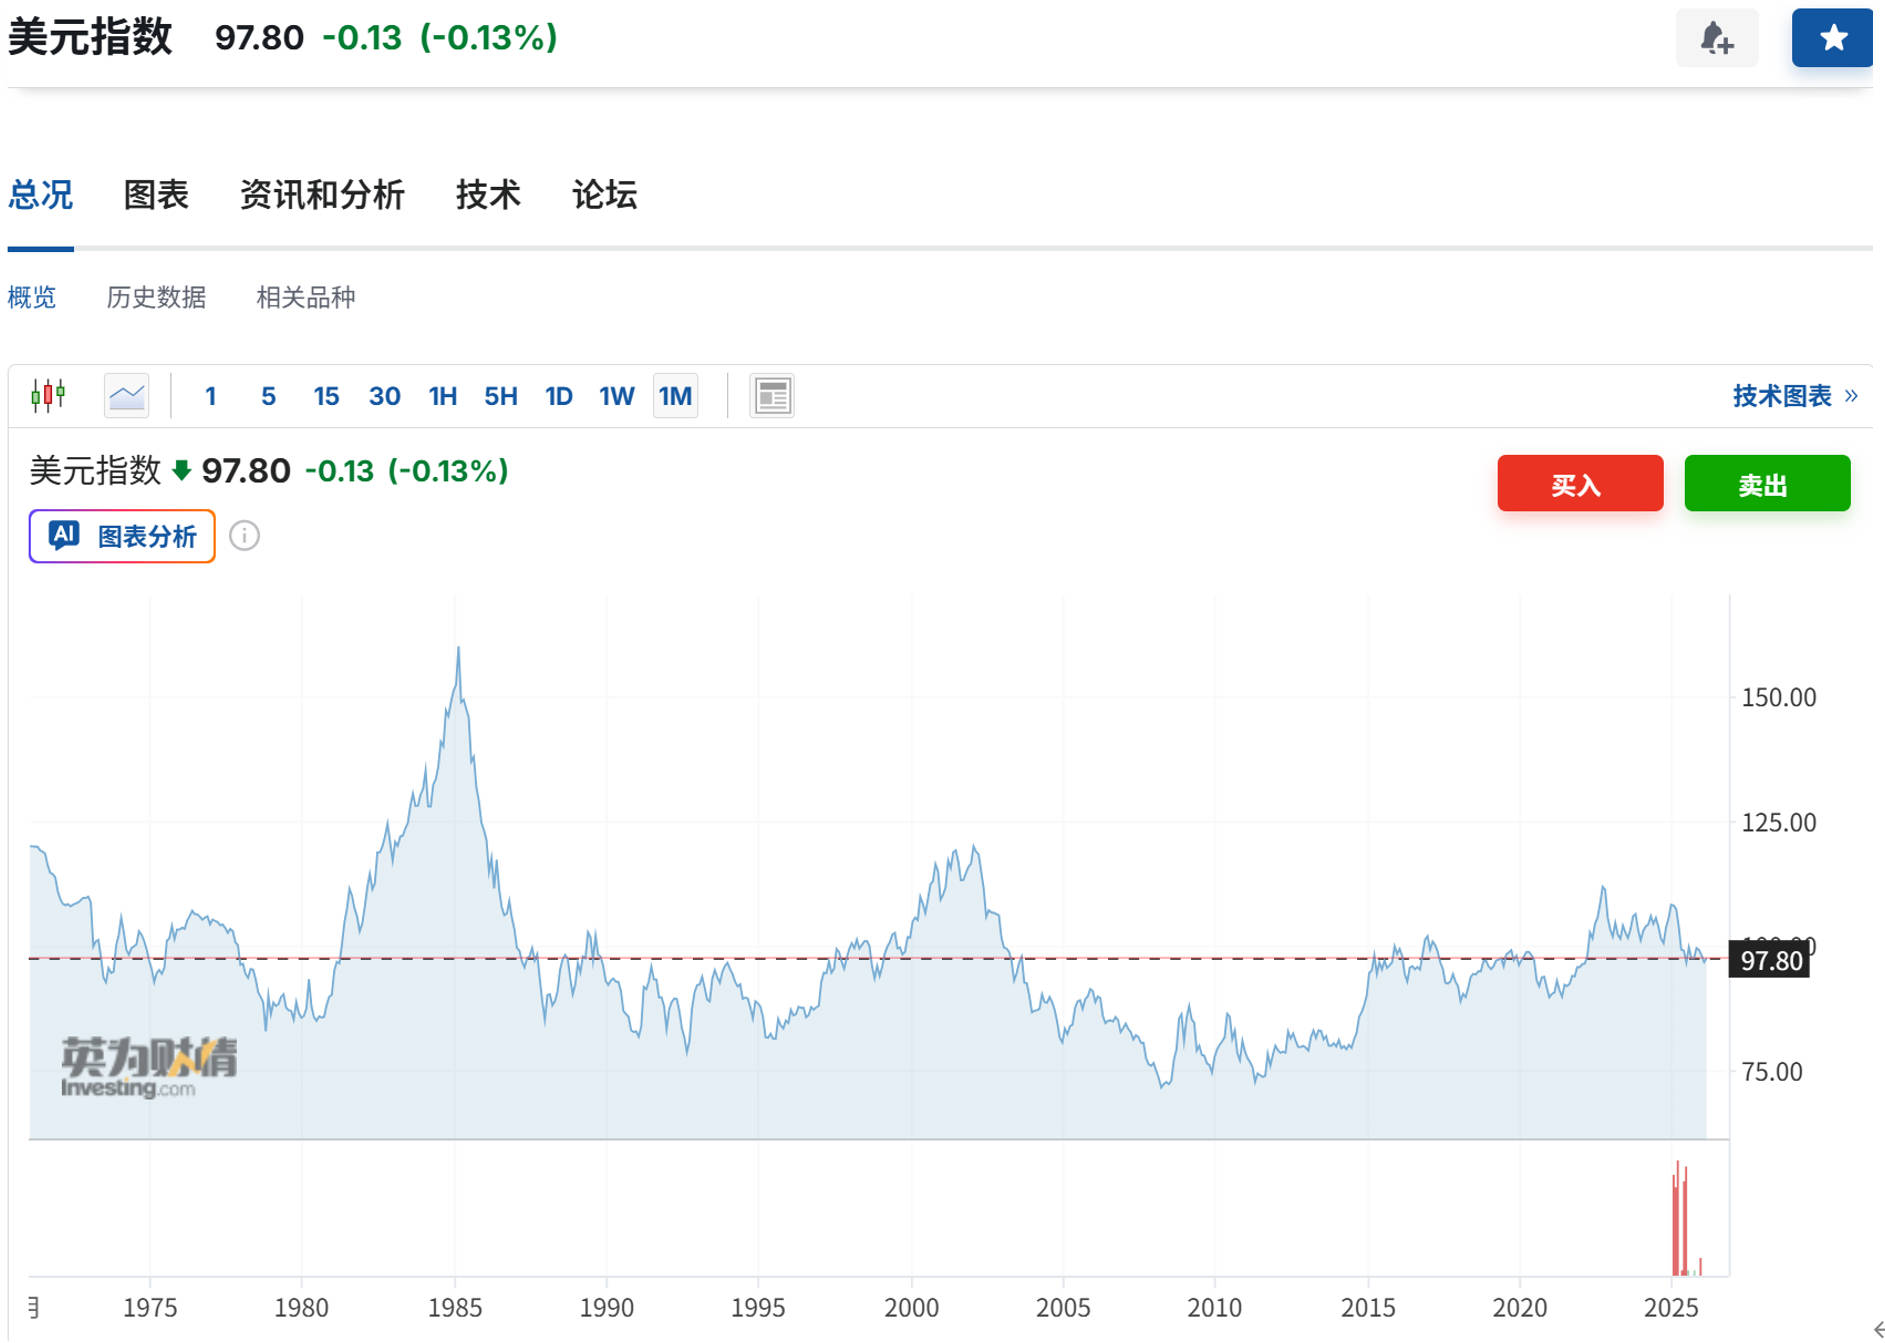Viewport: 1885px width, 1343px height.
Task: Click the bell alert icon
Action: coord(1716,38)
